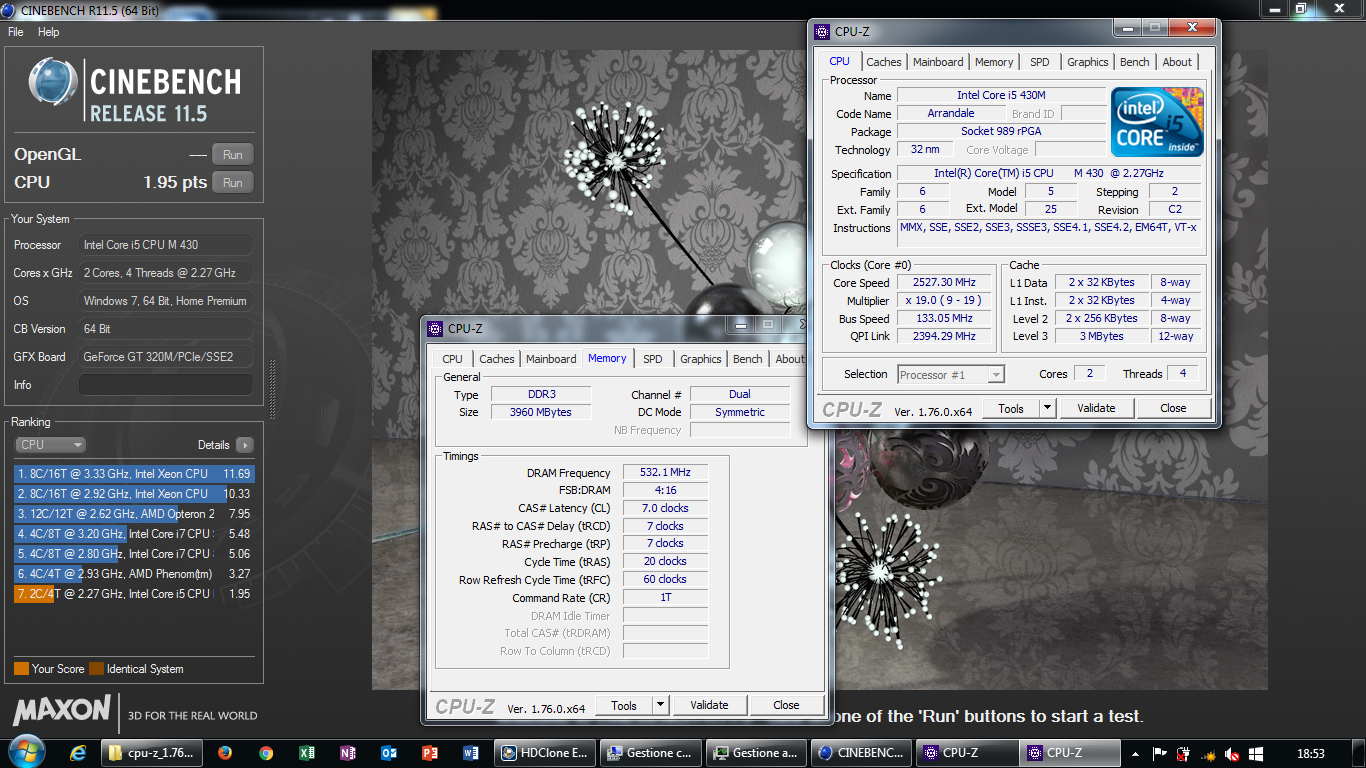Click the taskbar clock showing 18:53
Screen dimensions: 1366x768
tap(1310, 753)
